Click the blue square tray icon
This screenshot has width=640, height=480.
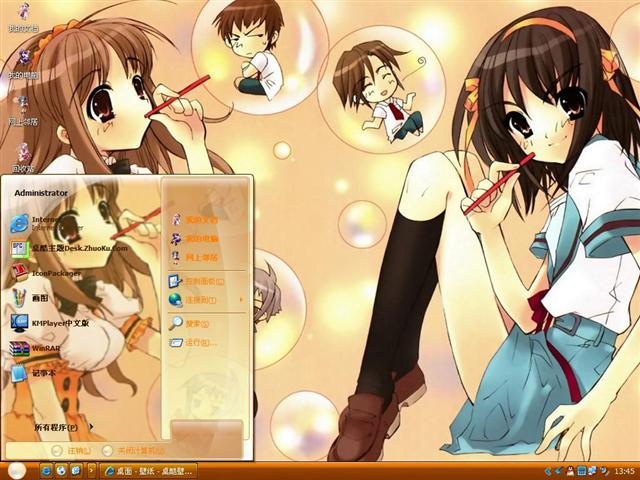(x=582, y=471)
